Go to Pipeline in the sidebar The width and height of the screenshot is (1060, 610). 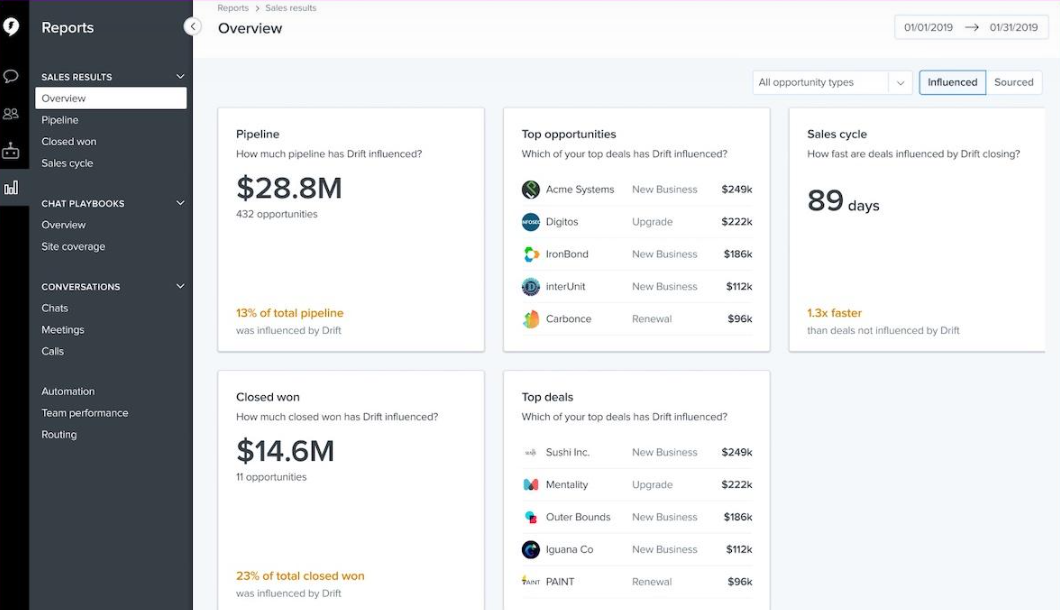(x=60, y=120)
